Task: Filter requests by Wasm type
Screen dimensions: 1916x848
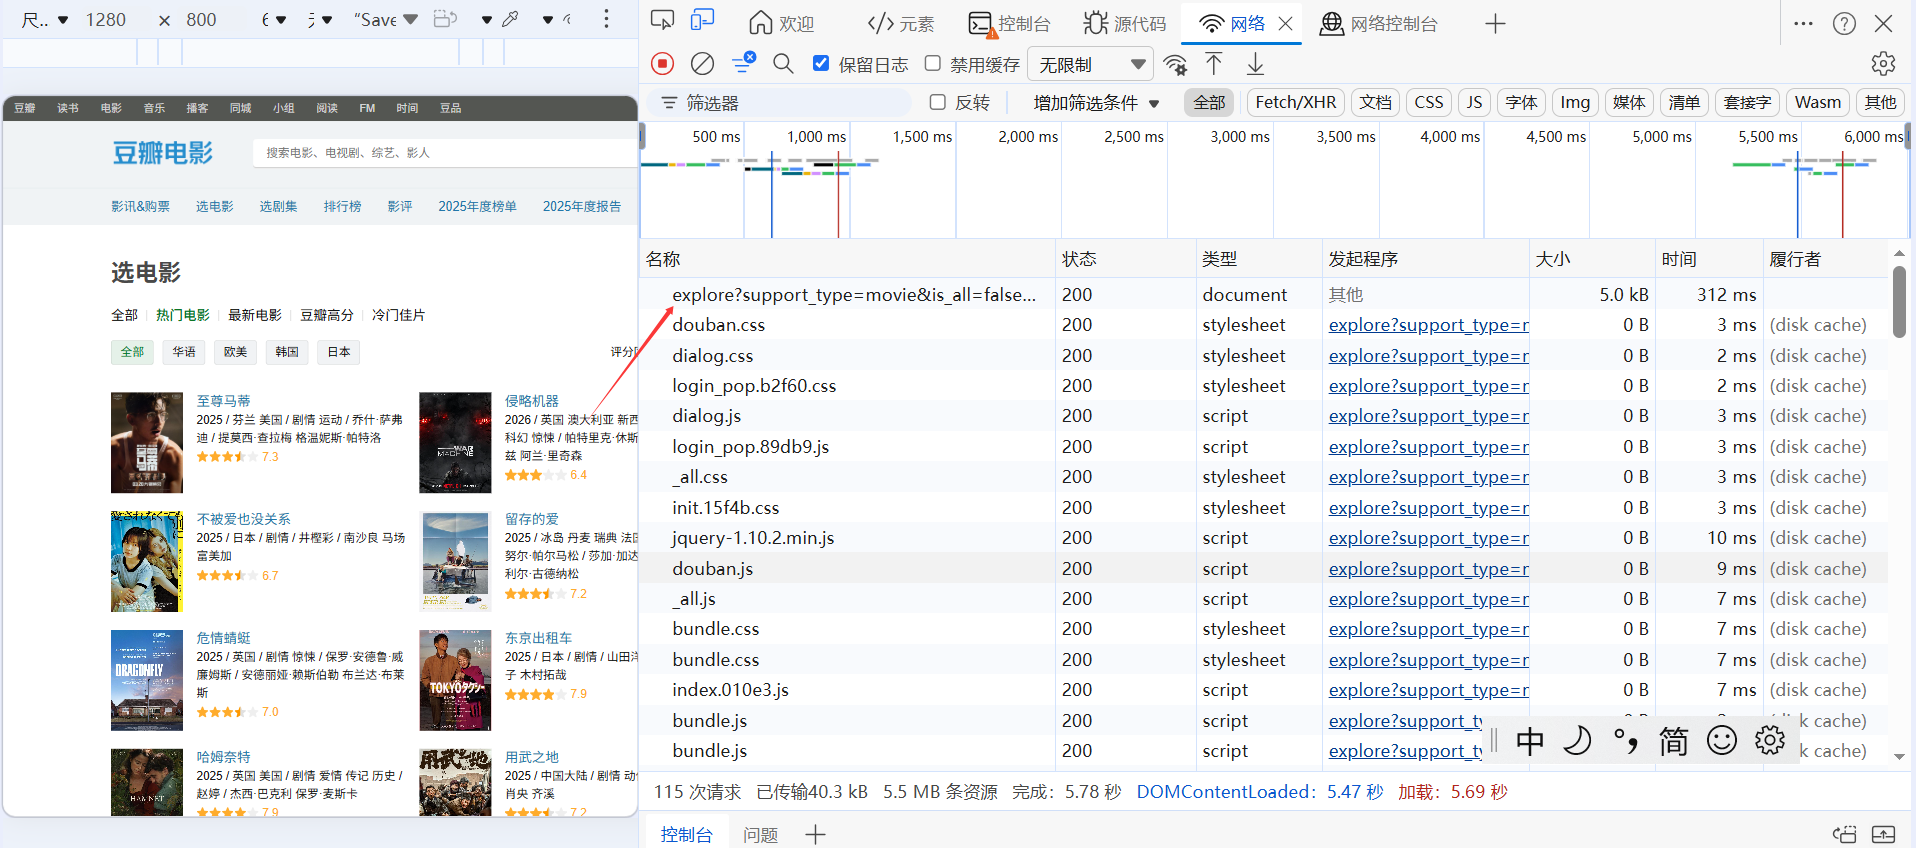Action: click(x=1817, y=102)
